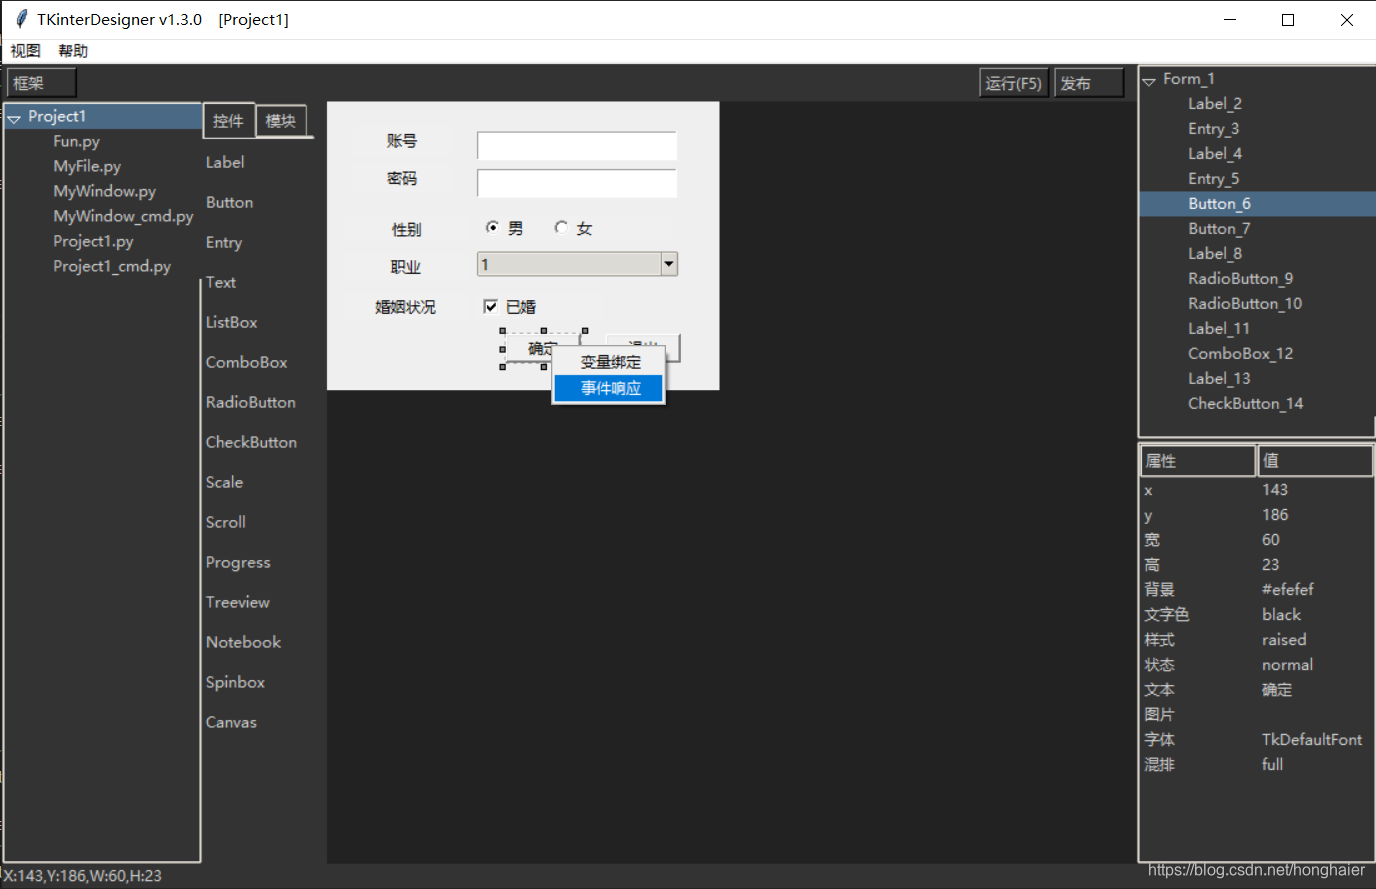Pick the Scale widget from palette
Screen dimensions: 1376x889
click(x=224, y=482)
